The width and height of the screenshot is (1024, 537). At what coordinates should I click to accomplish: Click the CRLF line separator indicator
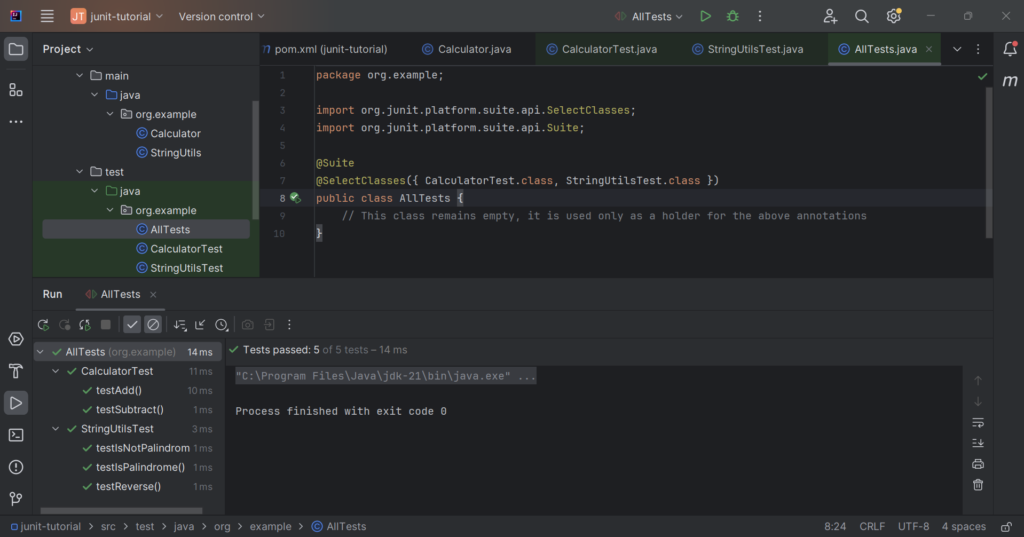tap(872, 526)
